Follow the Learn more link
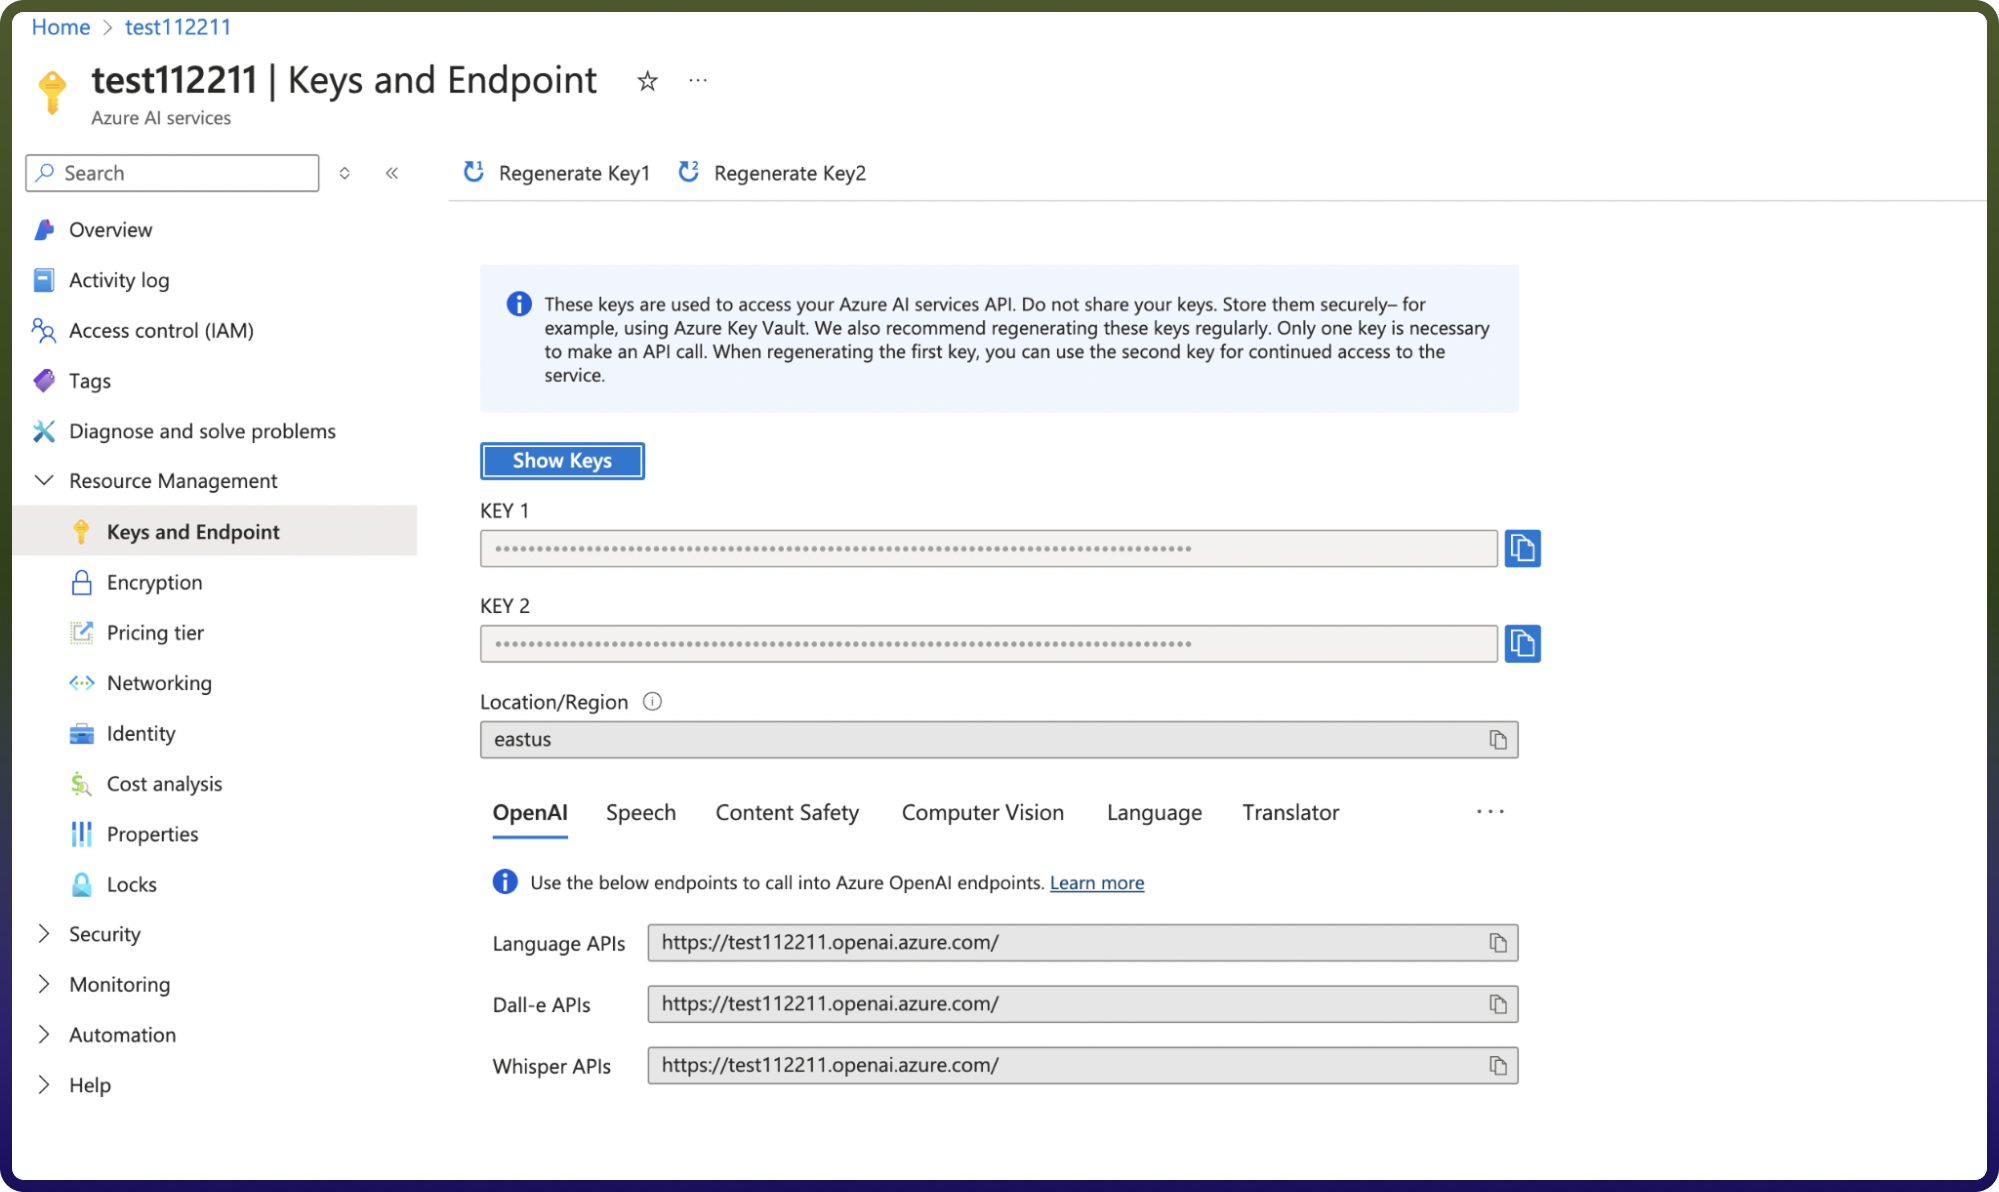Viewport: 1999px width, 1192px height. [x=1097, y=883]
